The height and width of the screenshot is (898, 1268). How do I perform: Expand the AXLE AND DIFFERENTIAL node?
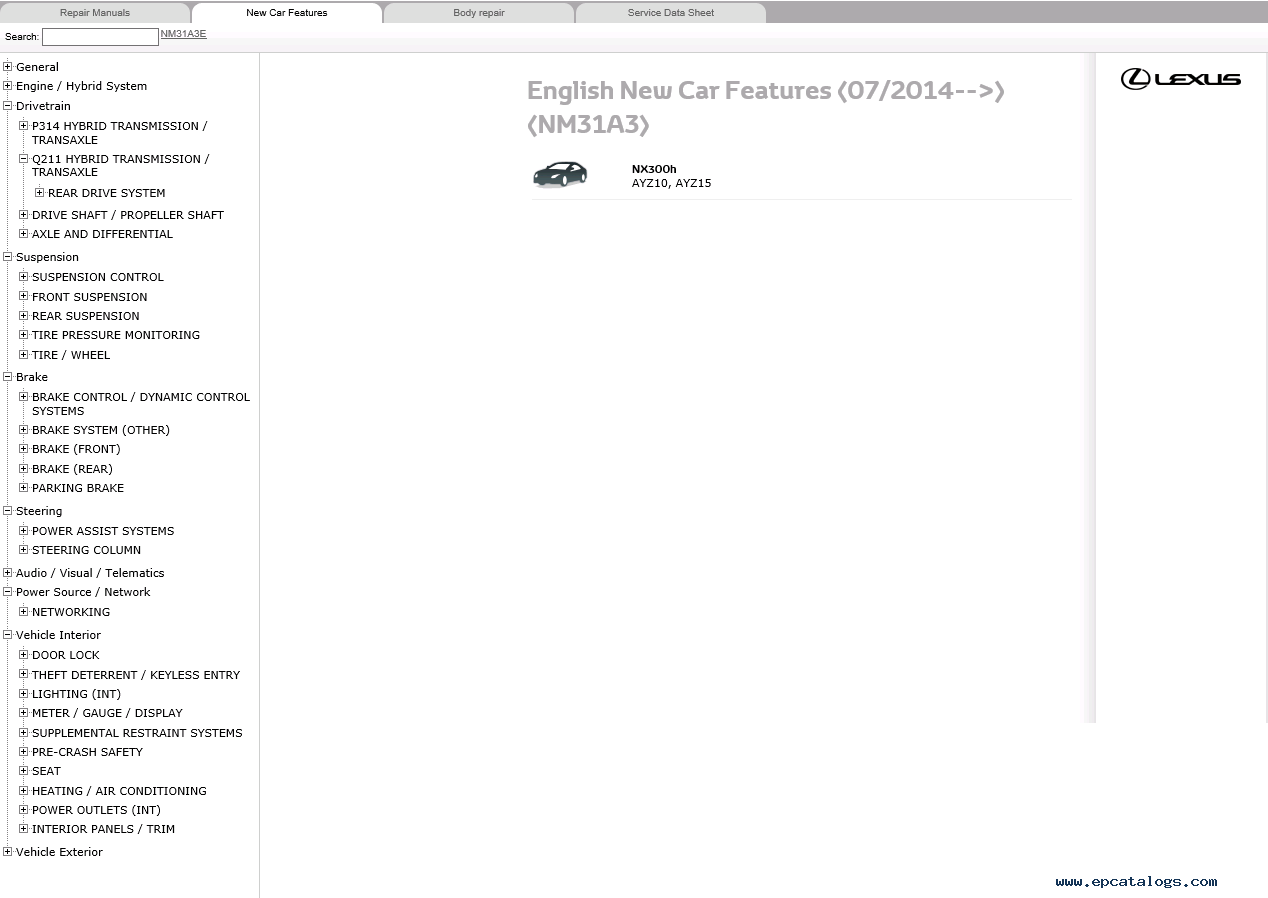coord(24,234)
